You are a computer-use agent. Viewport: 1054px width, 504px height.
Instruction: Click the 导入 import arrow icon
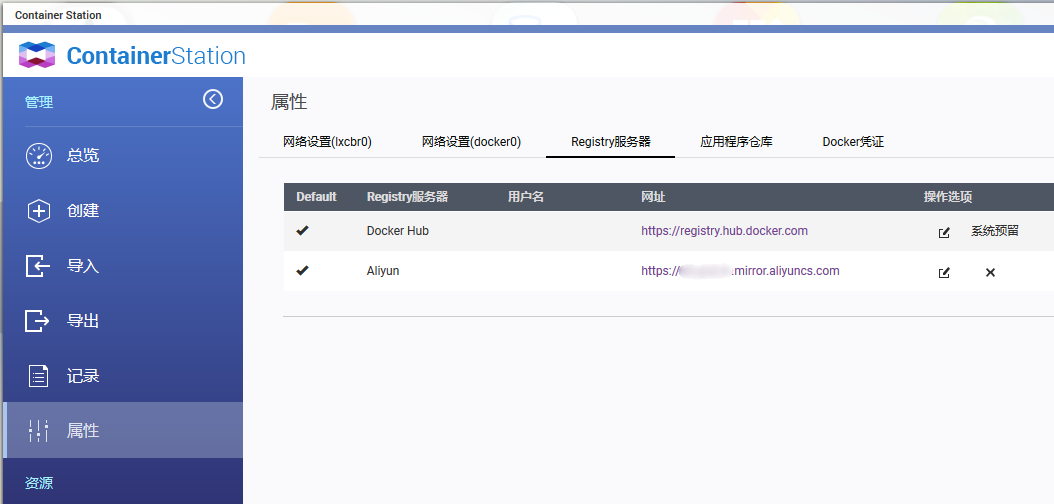click(38, 266)
